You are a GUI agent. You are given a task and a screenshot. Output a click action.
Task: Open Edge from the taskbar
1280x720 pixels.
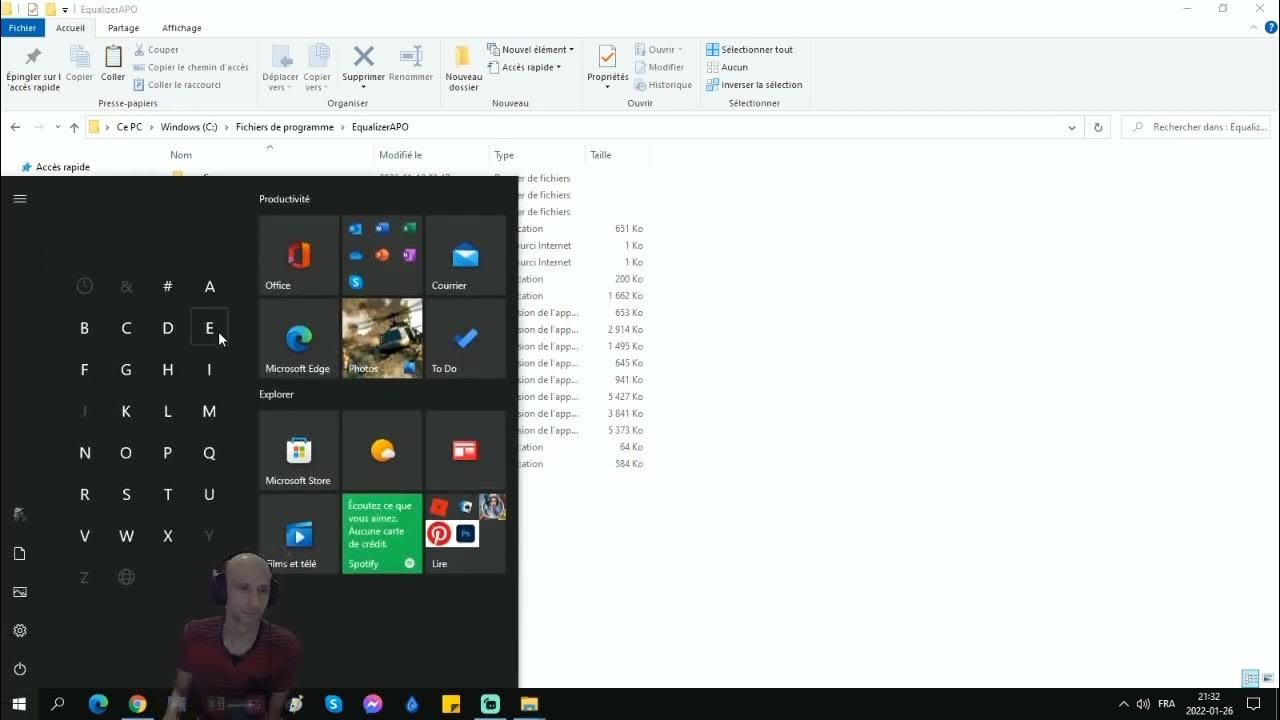tap(98, 704)
